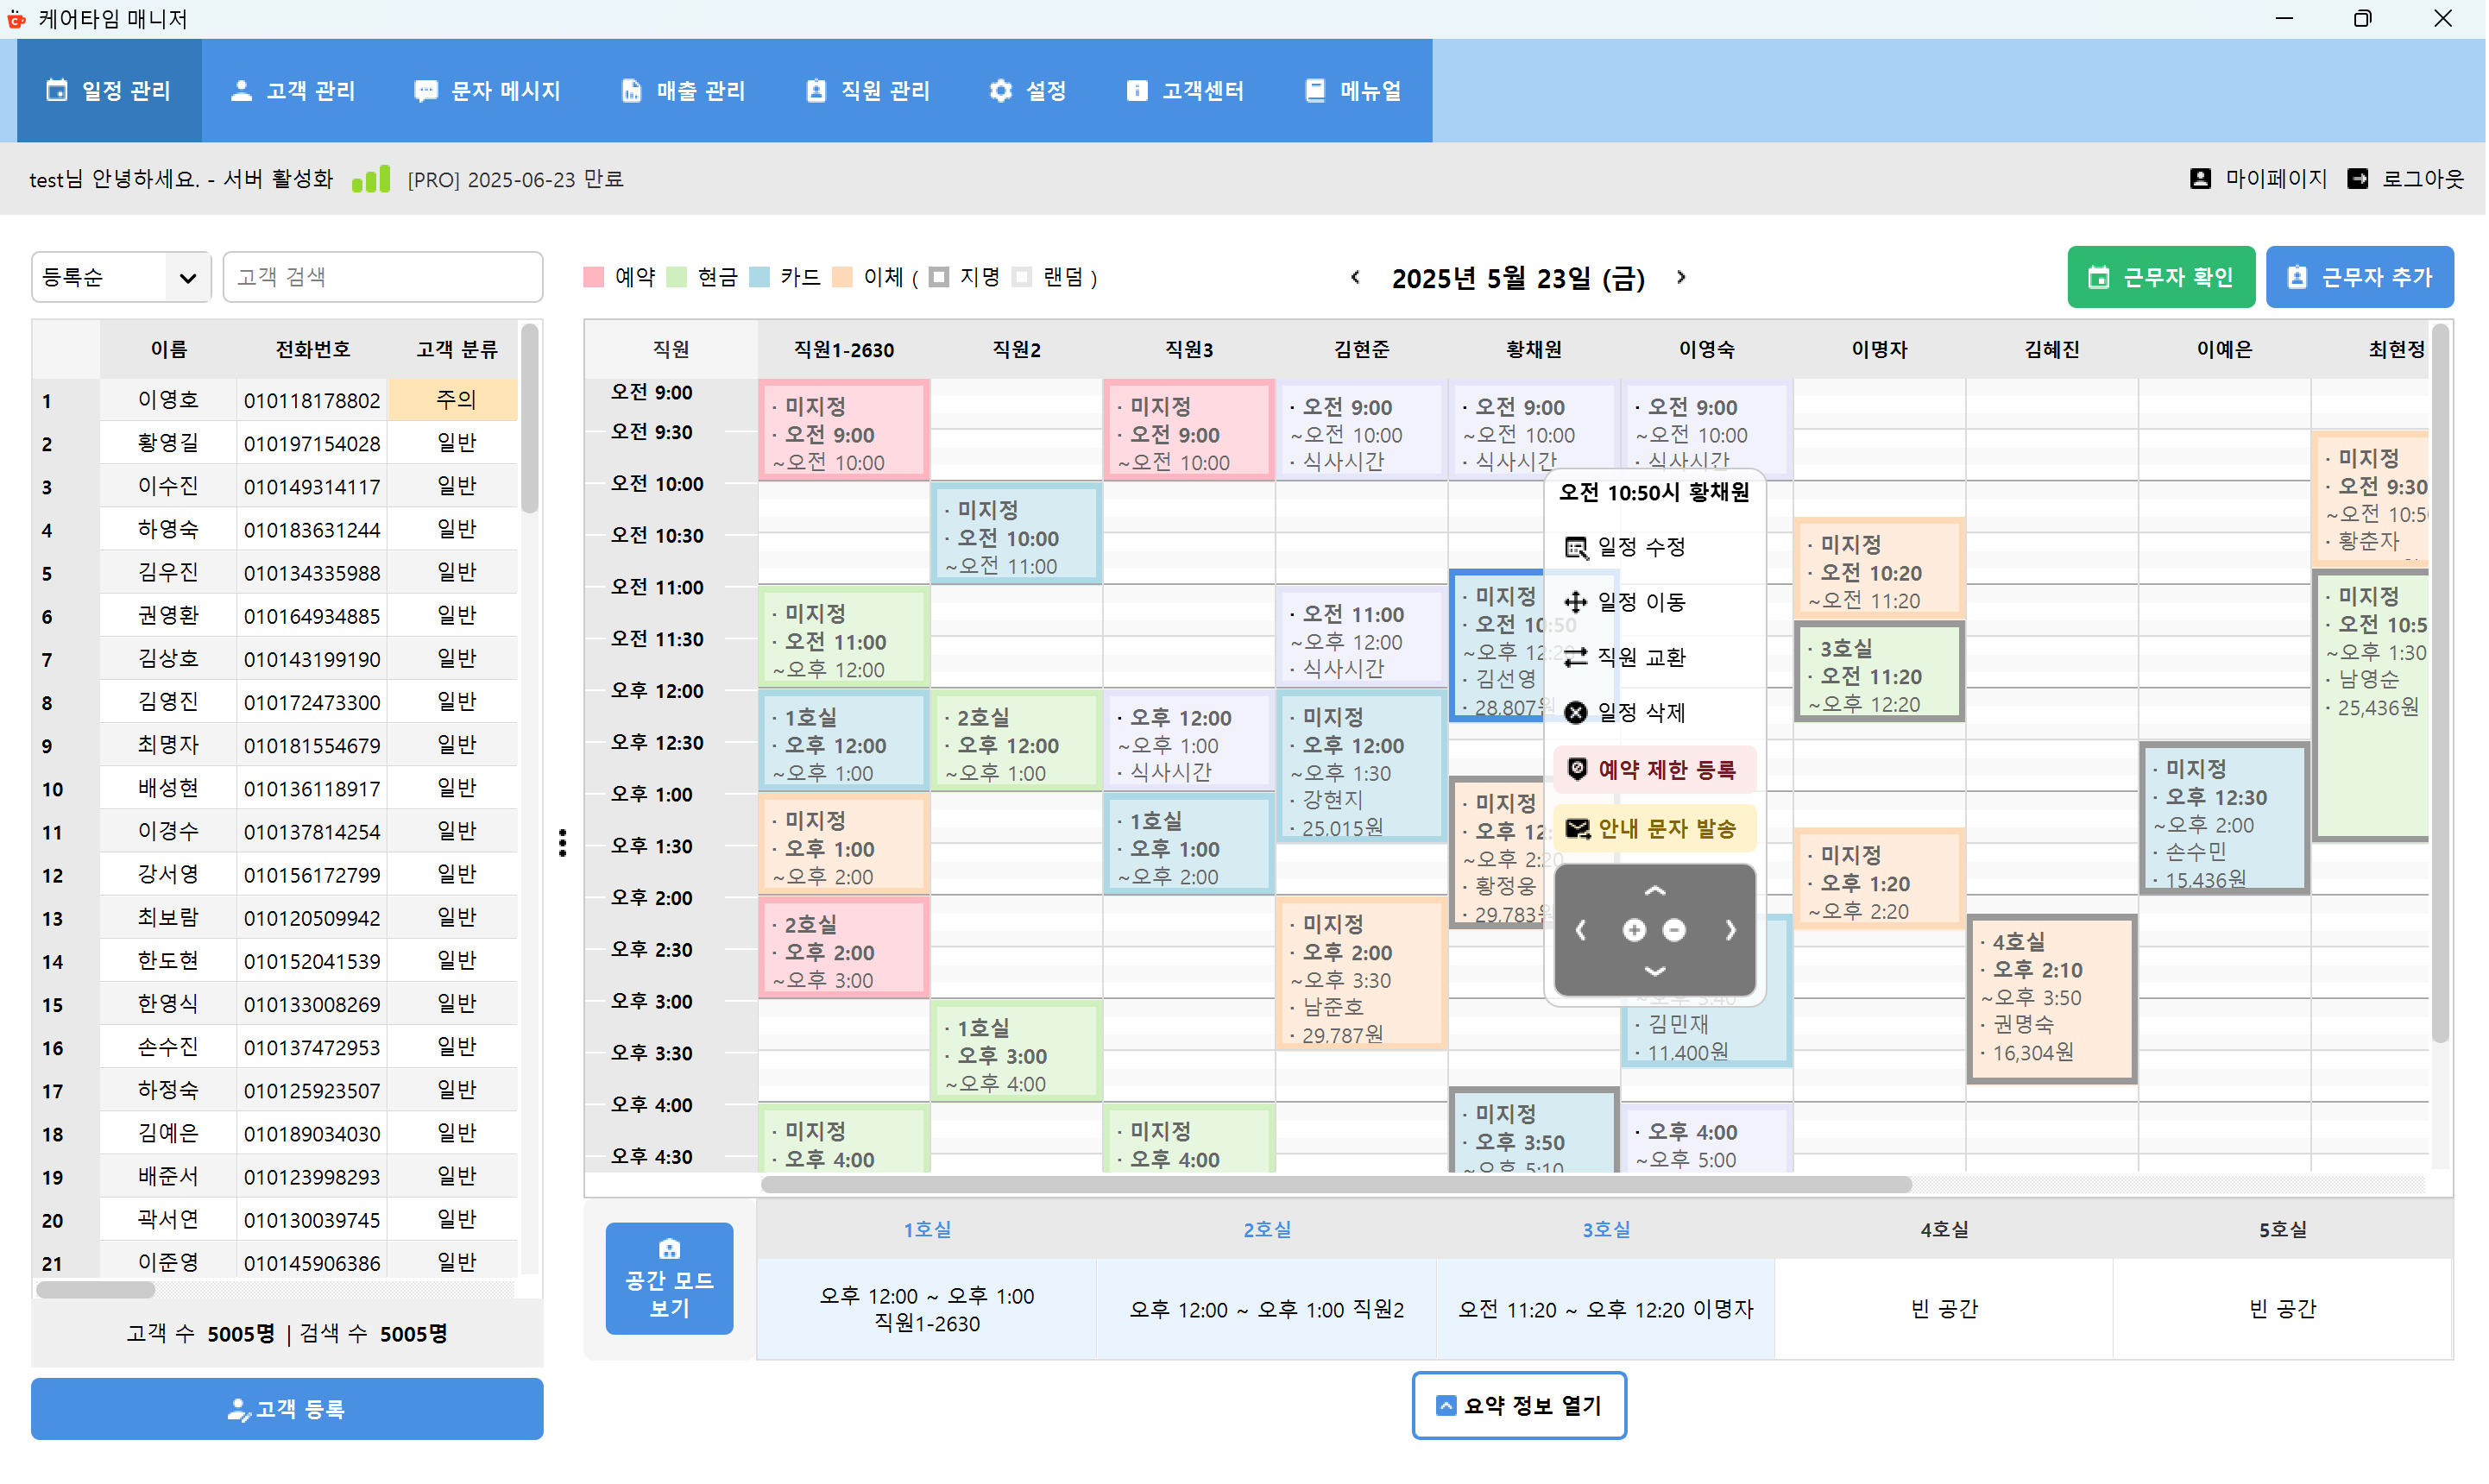Toggle the 랜덤 checkbox in the legend
The image size is (2489, 1484).
[x=1021, y=277]
